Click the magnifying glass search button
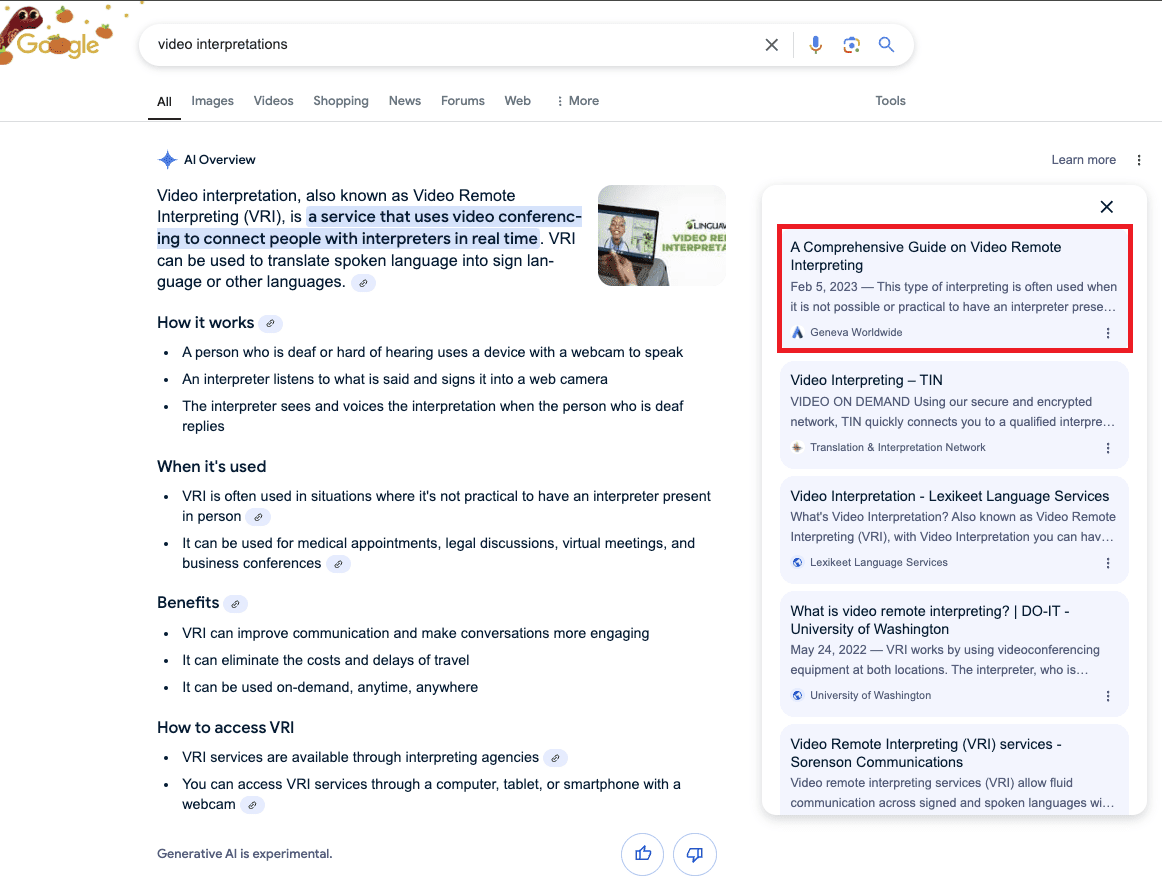The image size is (1162, 889). (886, 45)
